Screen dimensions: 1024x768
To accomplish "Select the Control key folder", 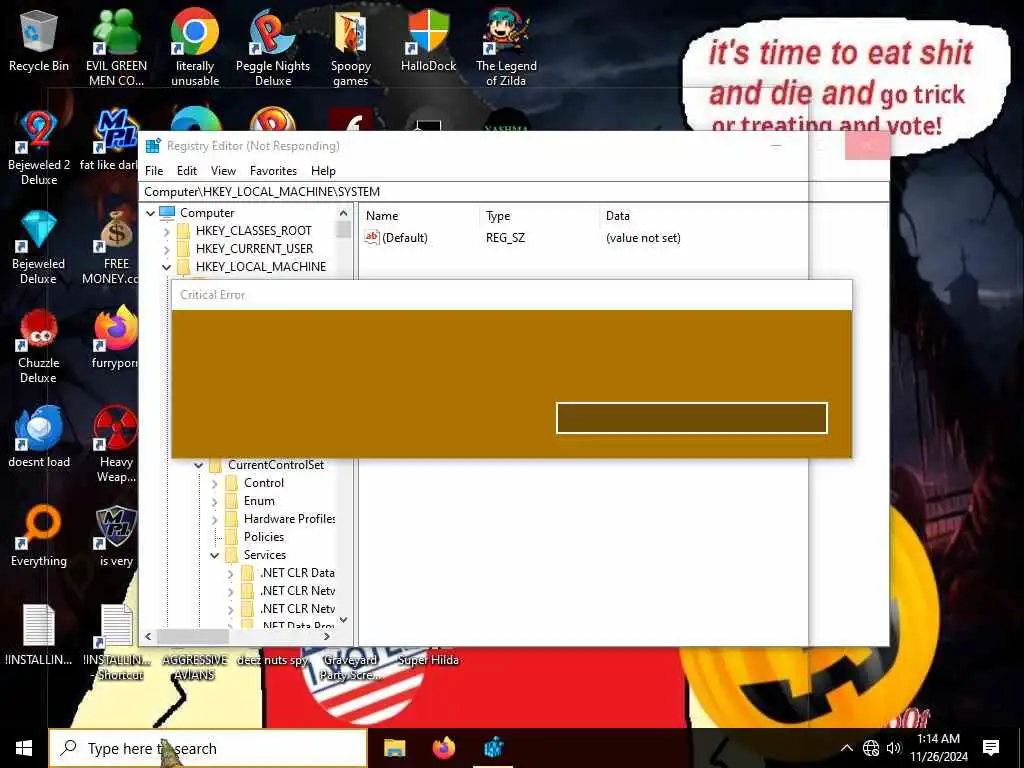I will point(264,483).
